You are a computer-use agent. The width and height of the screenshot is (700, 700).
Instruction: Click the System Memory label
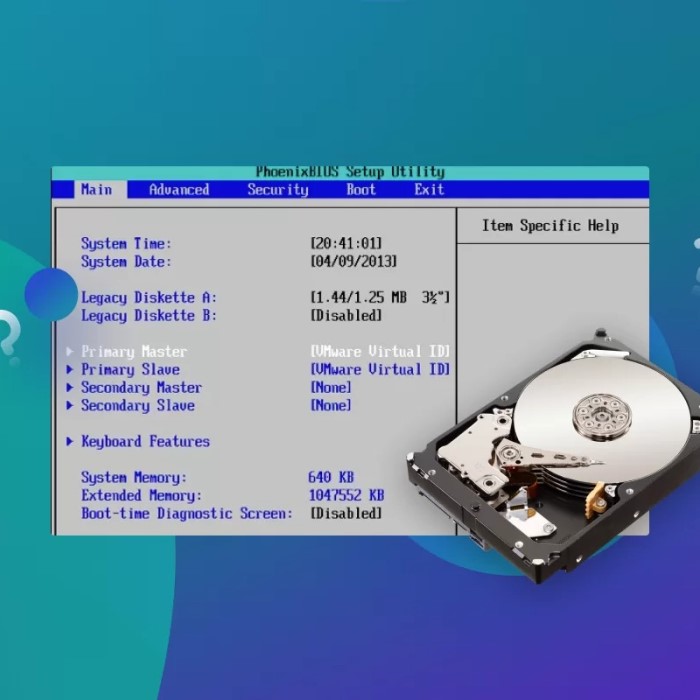click(133, 478)
